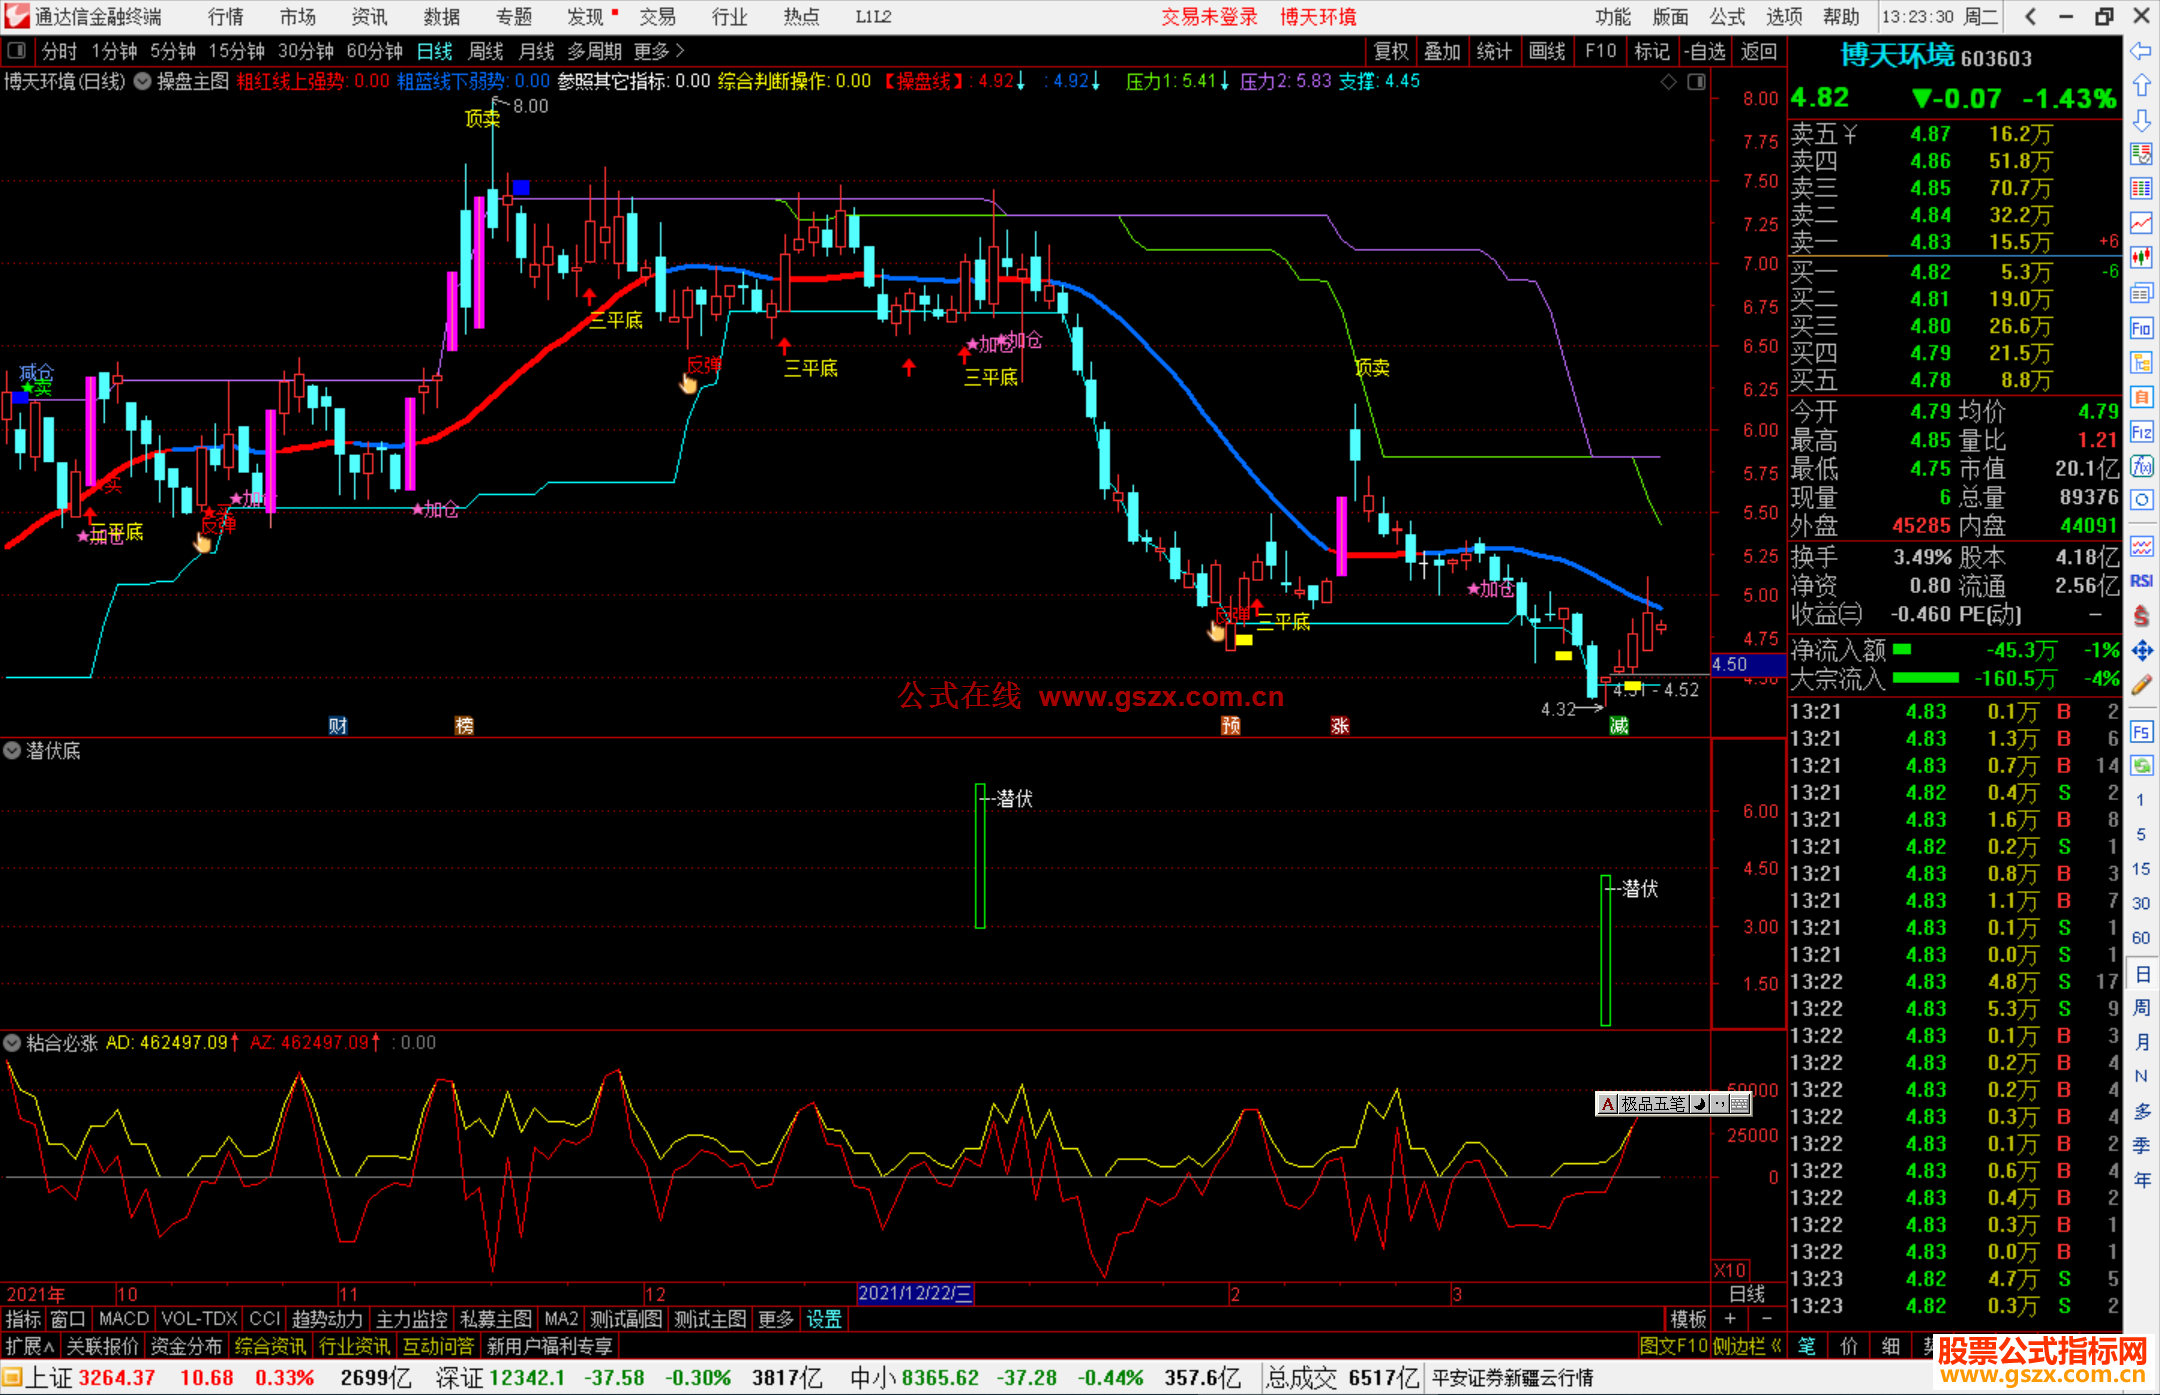Click the split-window icon at chart top-right
This screenshot has width=2160, height=1395.
click(x=1697, y=82)
